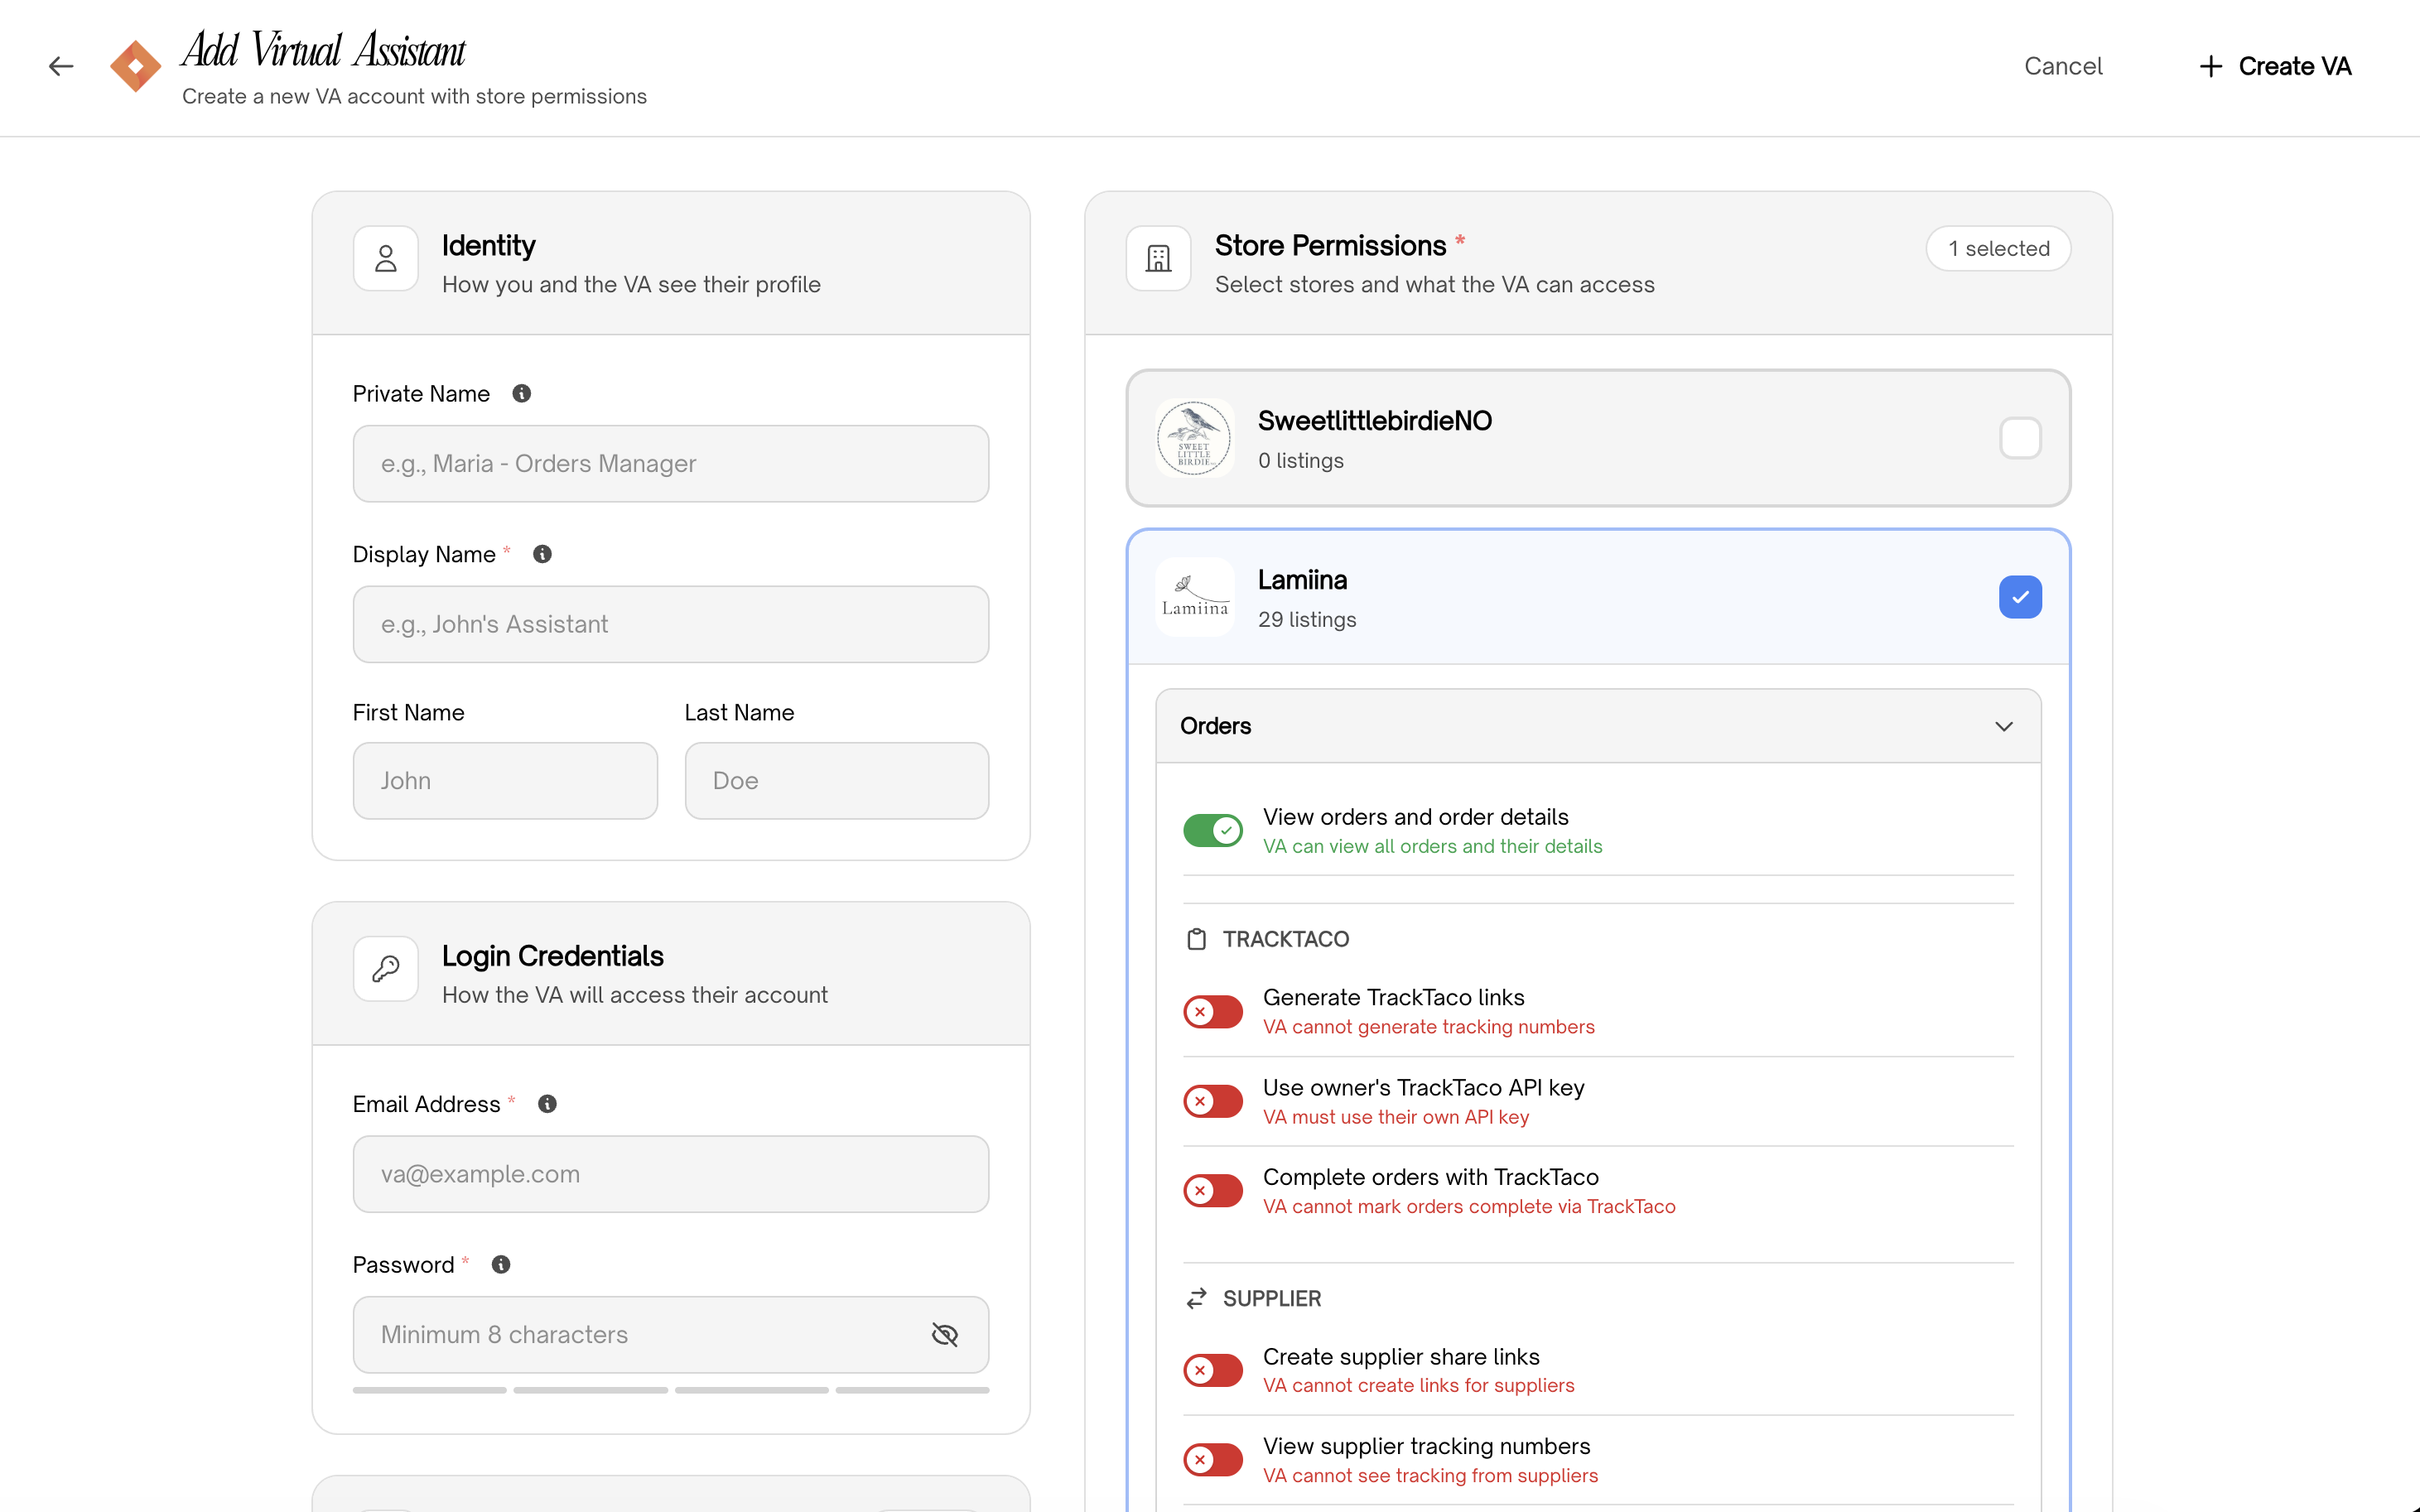Click Email Address info icon
The width and height of the screenshot is (2420, 1512).
tap(547, 1104)
